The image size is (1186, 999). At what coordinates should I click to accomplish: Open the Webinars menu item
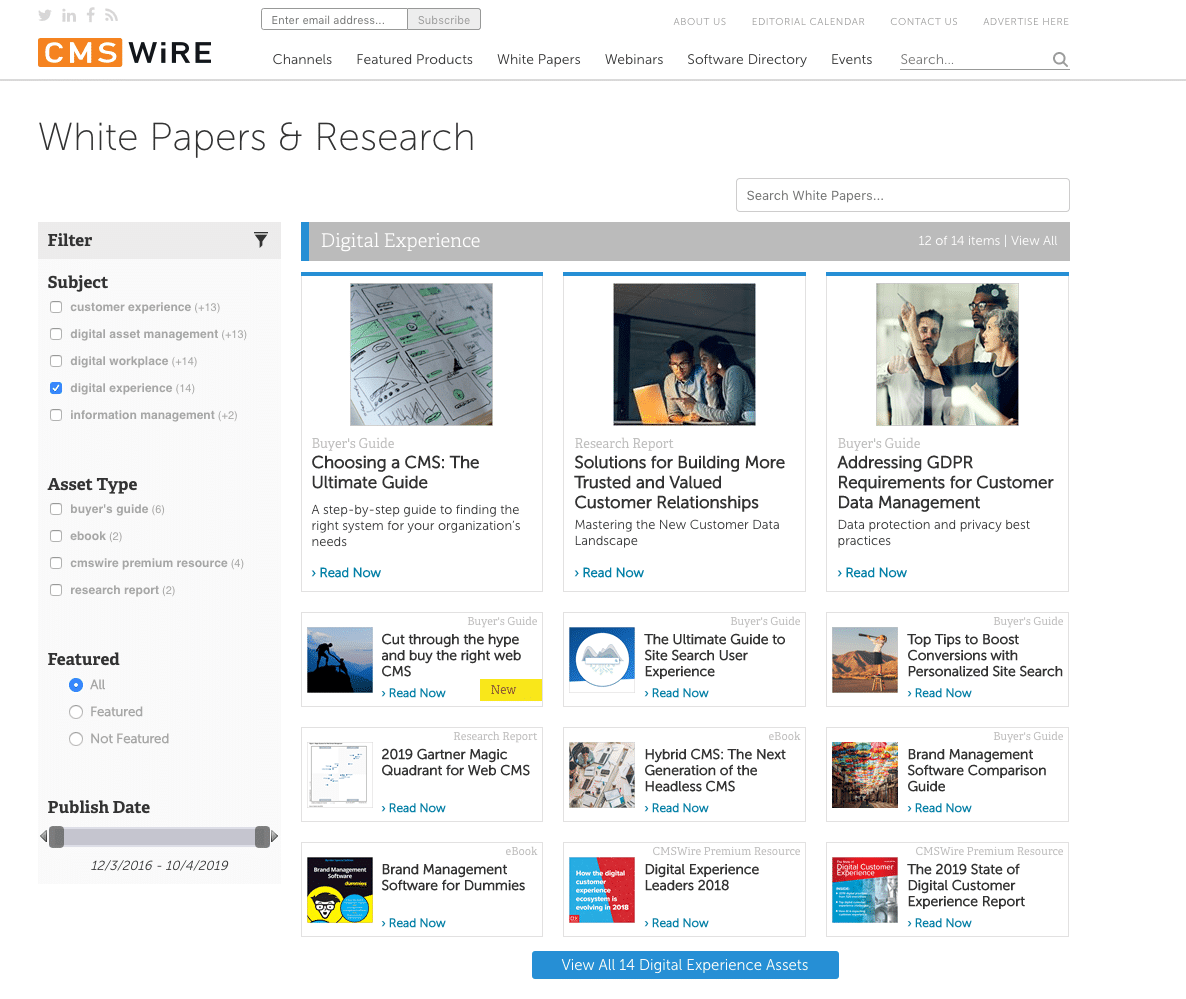tap(634, 59)
